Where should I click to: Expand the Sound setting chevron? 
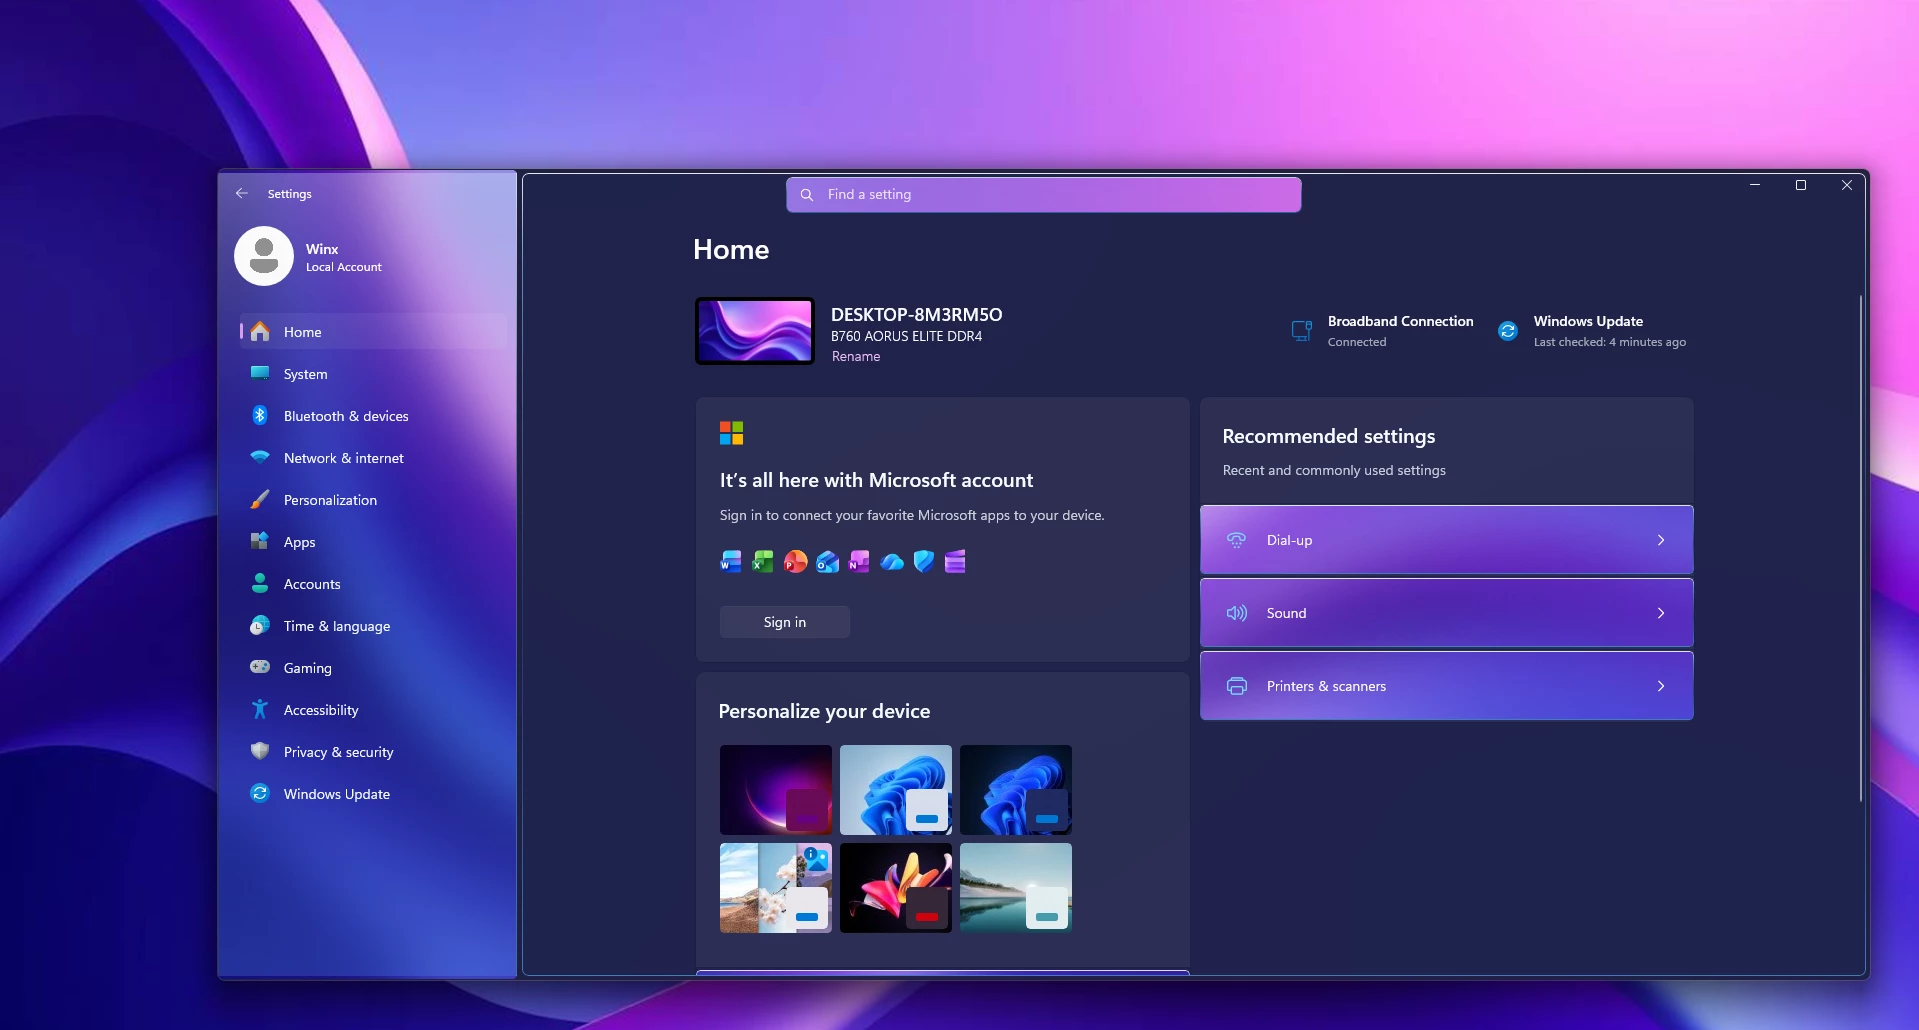pos(1661,613)
